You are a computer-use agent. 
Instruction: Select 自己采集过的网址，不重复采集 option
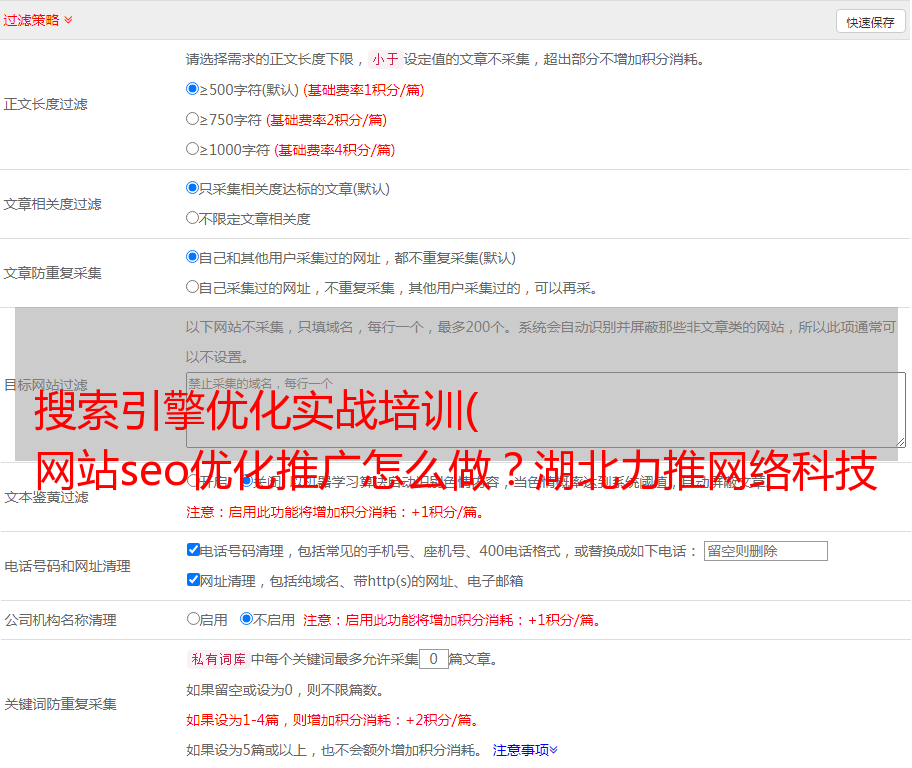(x=192, y=287)
